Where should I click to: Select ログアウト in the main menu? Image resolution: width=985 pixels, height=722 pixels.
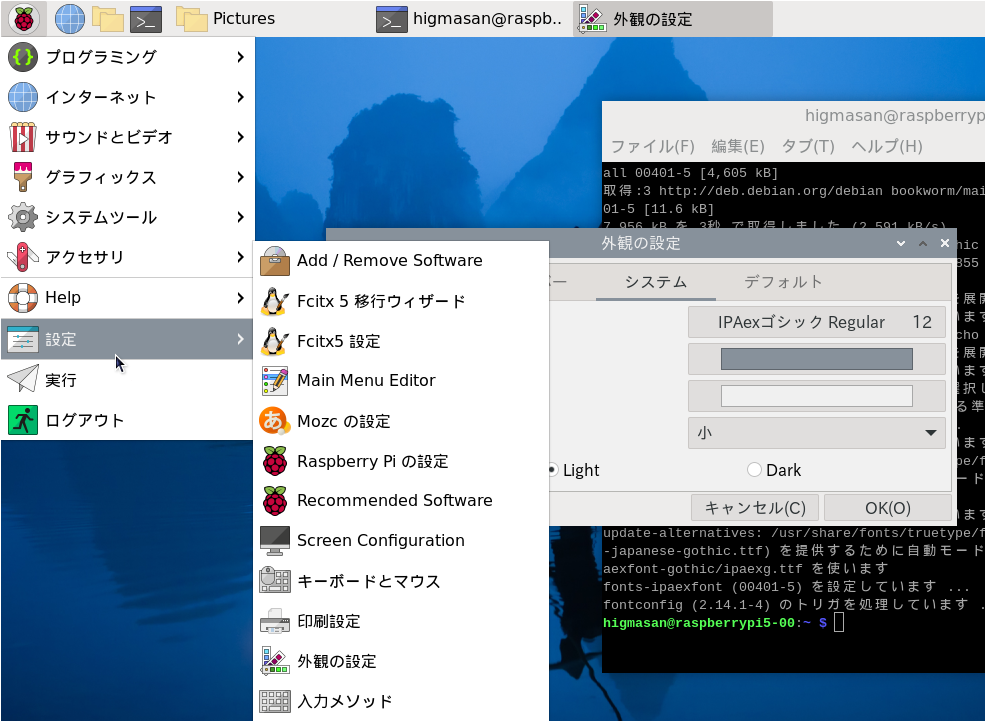(x=85, y=420)
